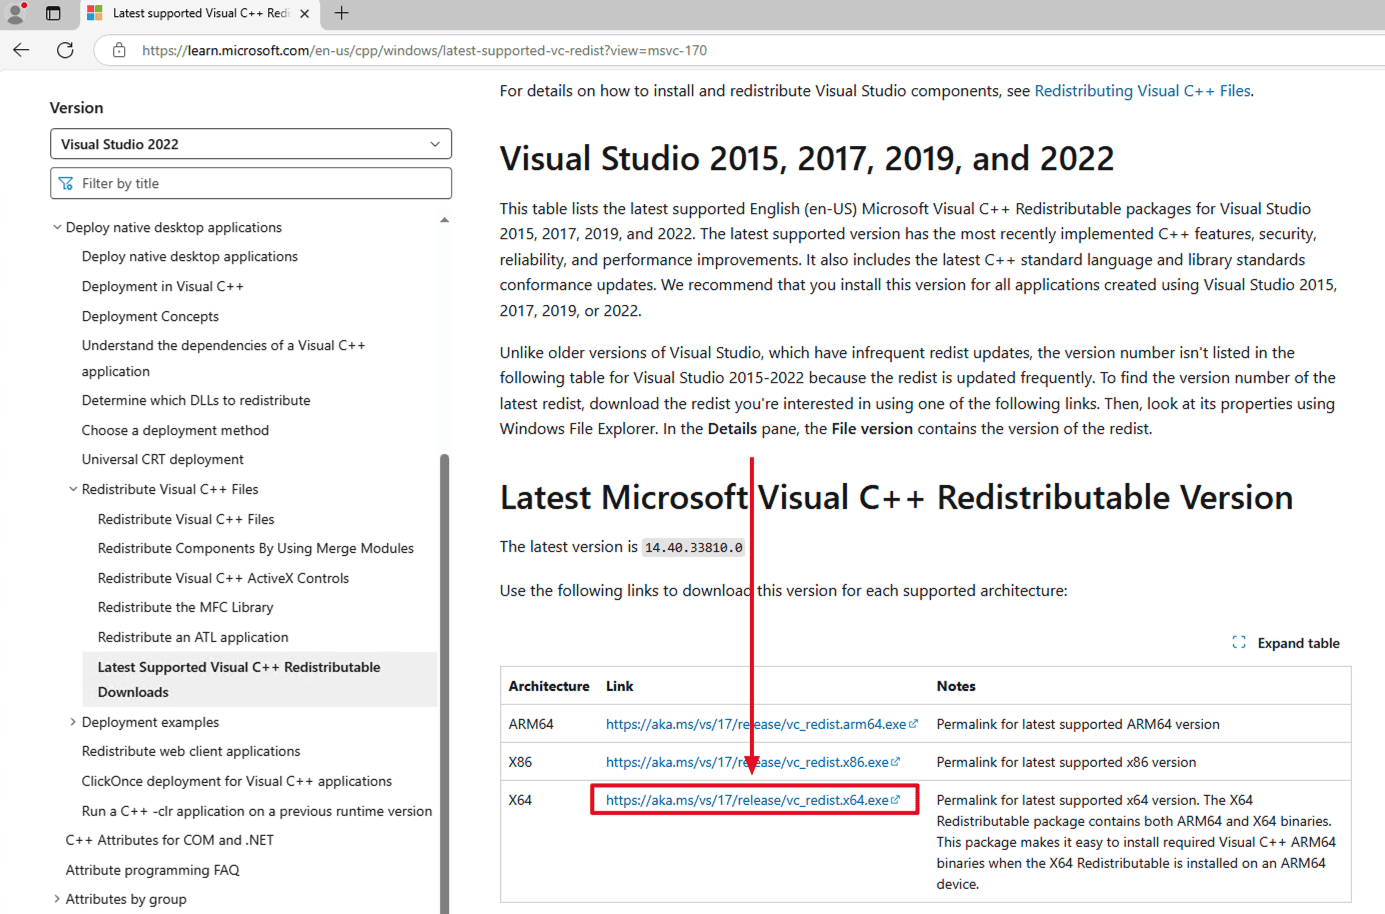The image size is (1385, 914).
Task: Click the Architecture column header
Action: tap(549, 686)
